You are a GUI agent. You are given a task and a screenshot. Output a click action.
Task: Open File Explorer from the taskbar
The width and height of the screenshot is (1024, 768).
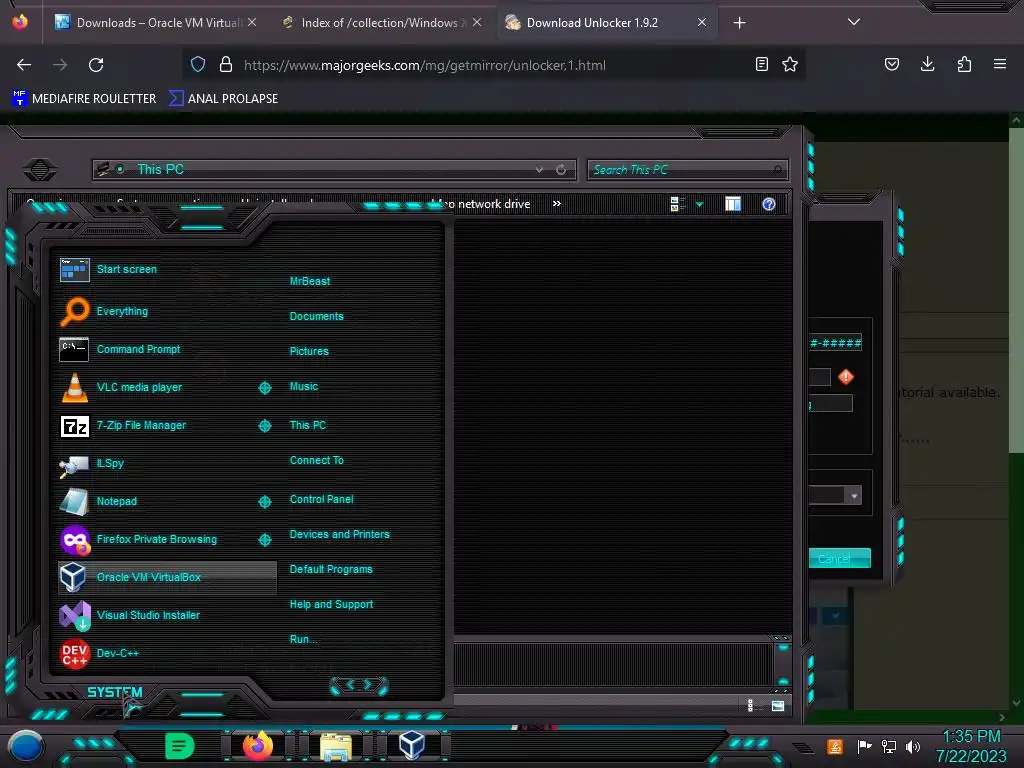336,747
